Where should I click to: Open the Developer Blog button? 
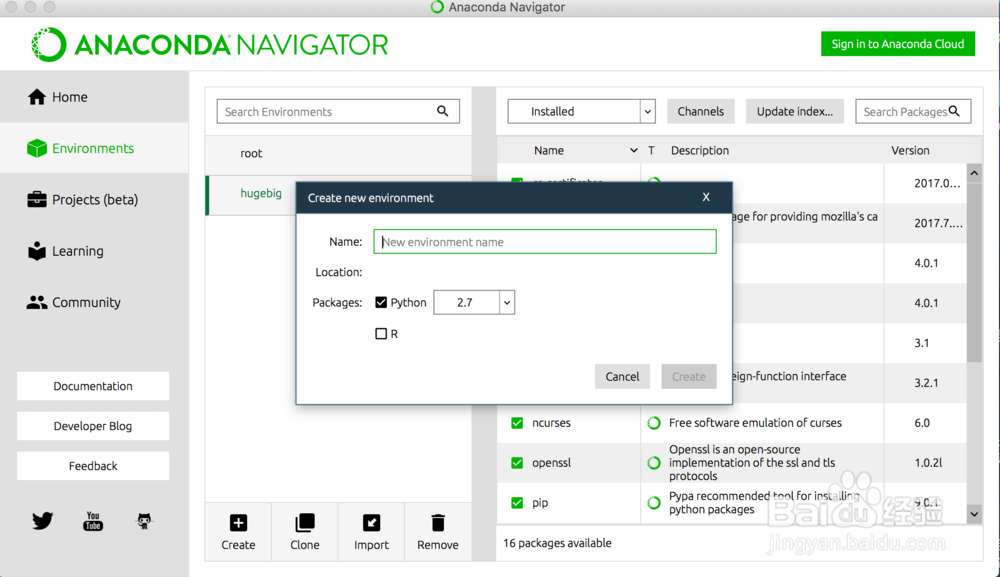click(93, 426)
